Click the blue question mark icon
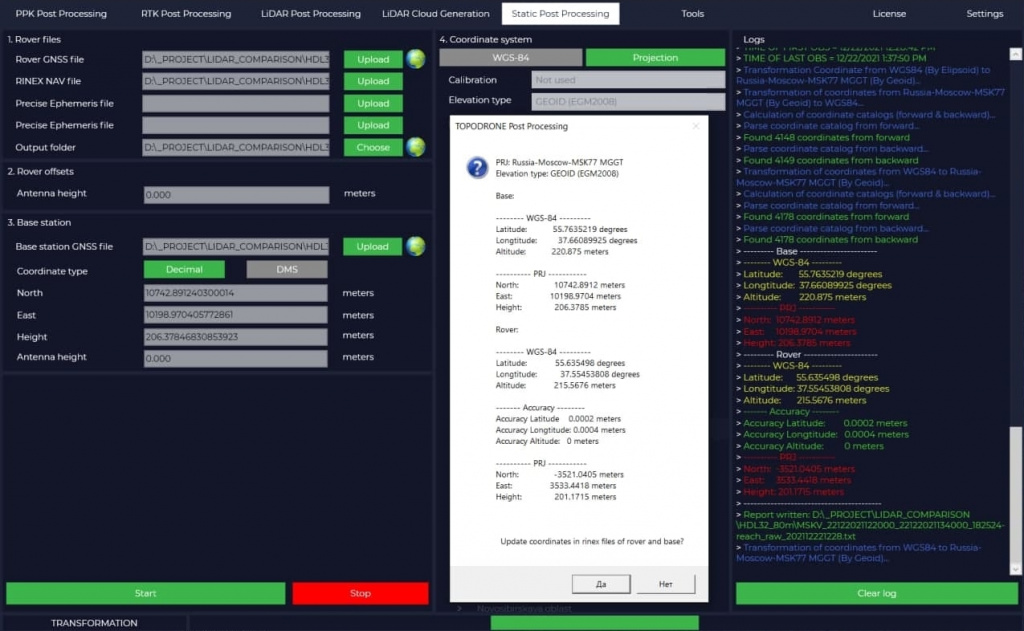This screenshot has height=631, width=1024. click(x=477, y=167)
